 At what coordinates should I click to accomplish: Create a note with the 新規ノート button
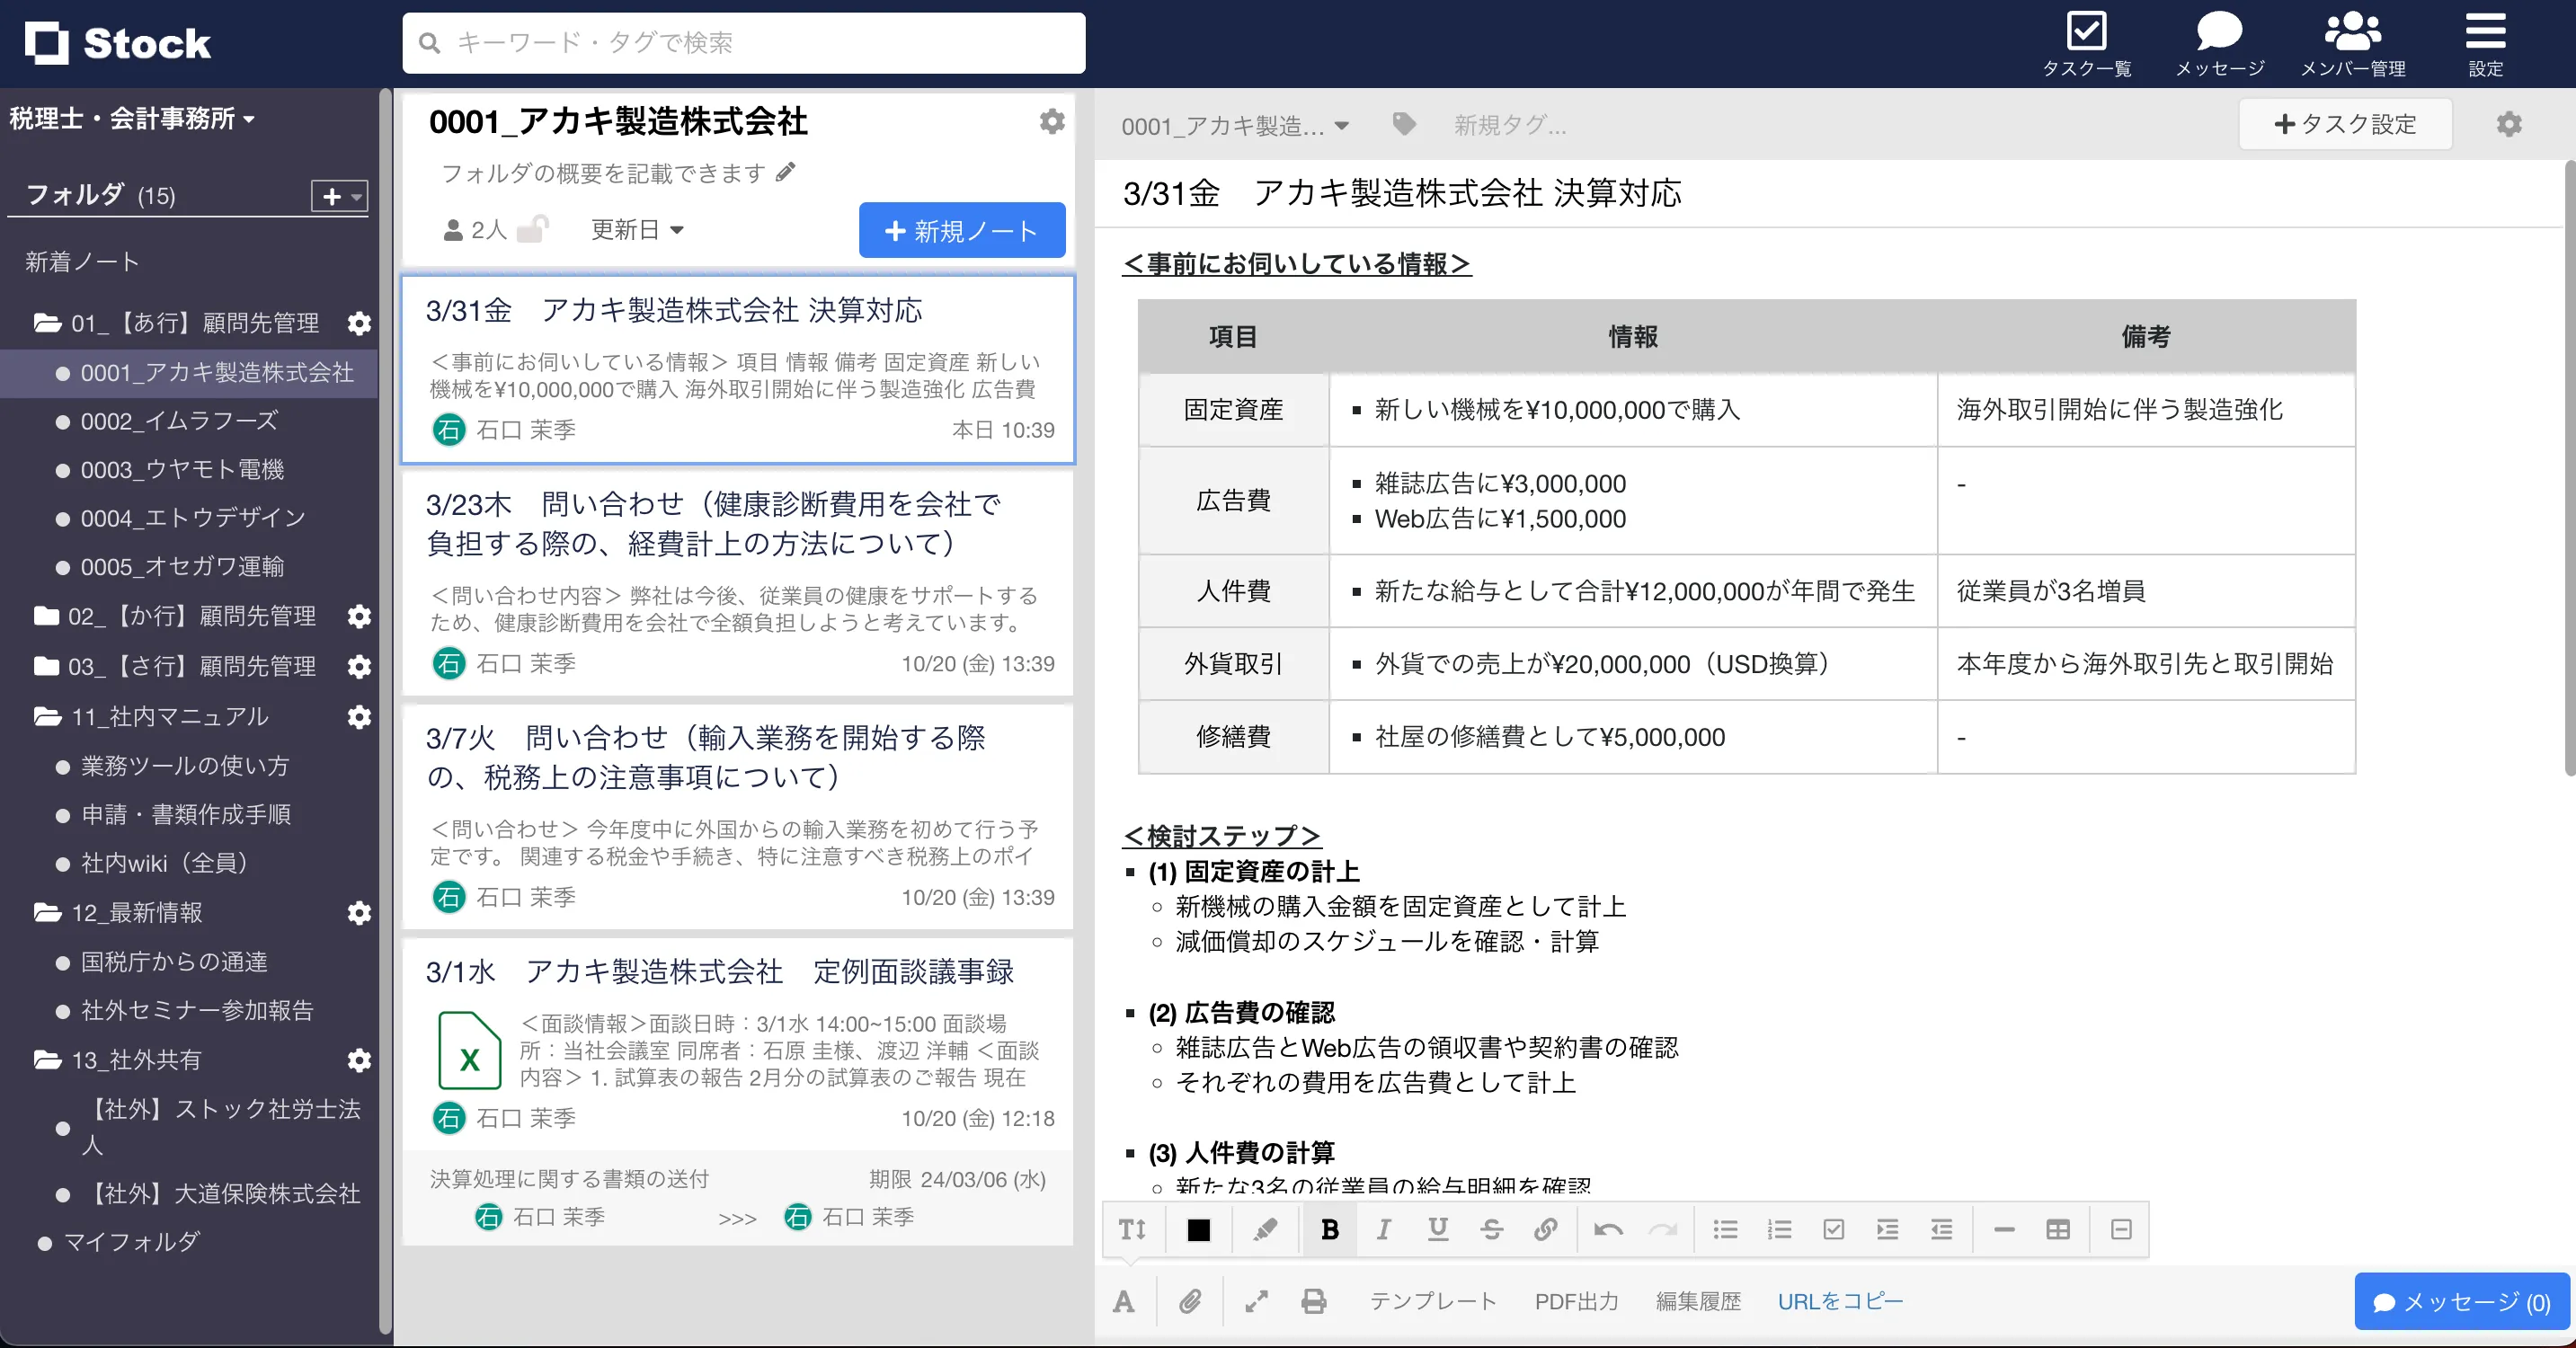pos(960,230)
